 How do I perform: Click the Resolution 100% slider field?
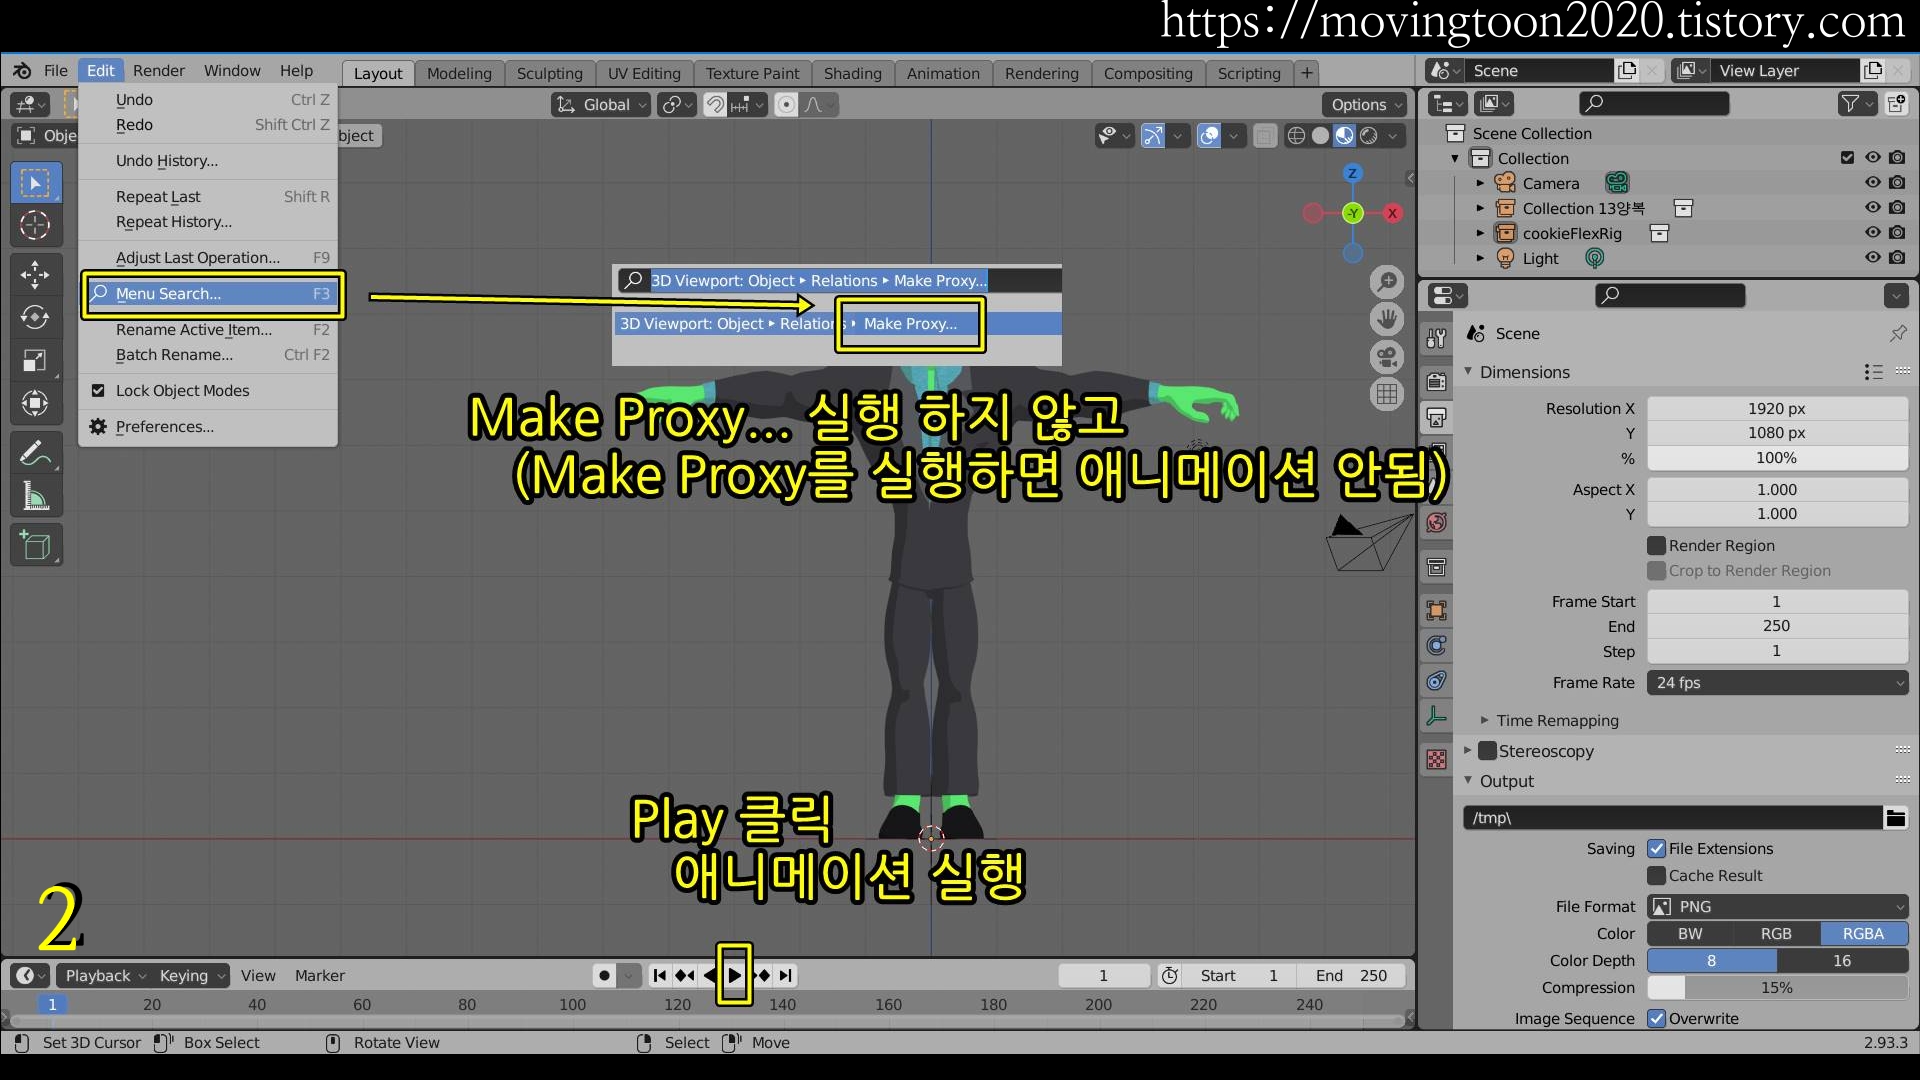point(1778,458)
